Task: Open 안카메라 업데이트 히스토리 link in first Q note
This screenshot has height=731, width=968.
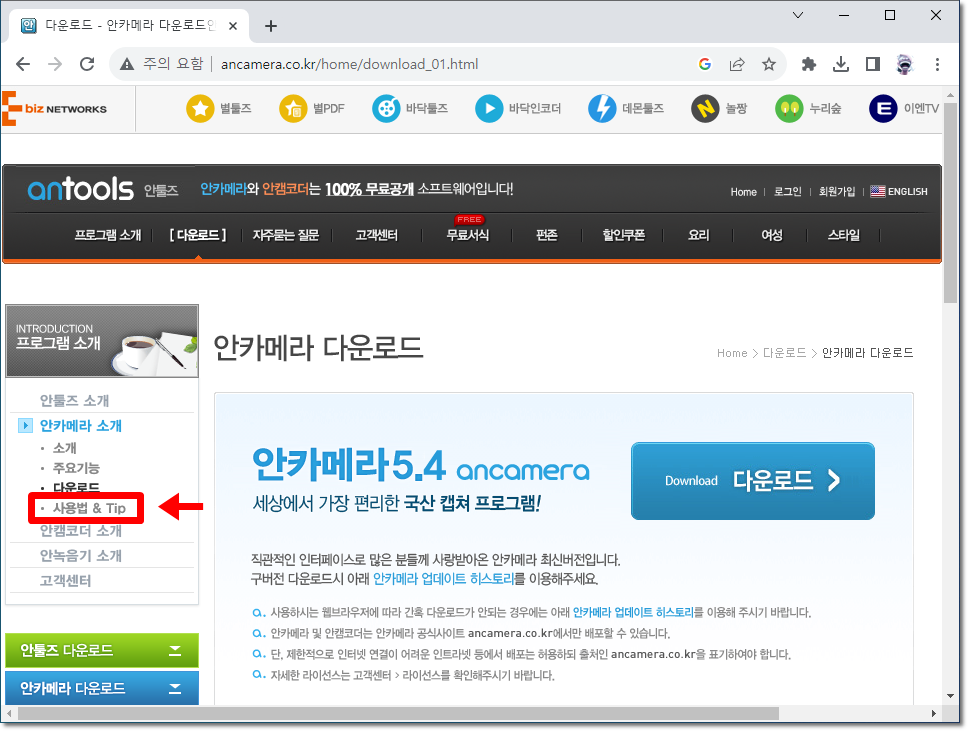Action: tap(633, 612)
